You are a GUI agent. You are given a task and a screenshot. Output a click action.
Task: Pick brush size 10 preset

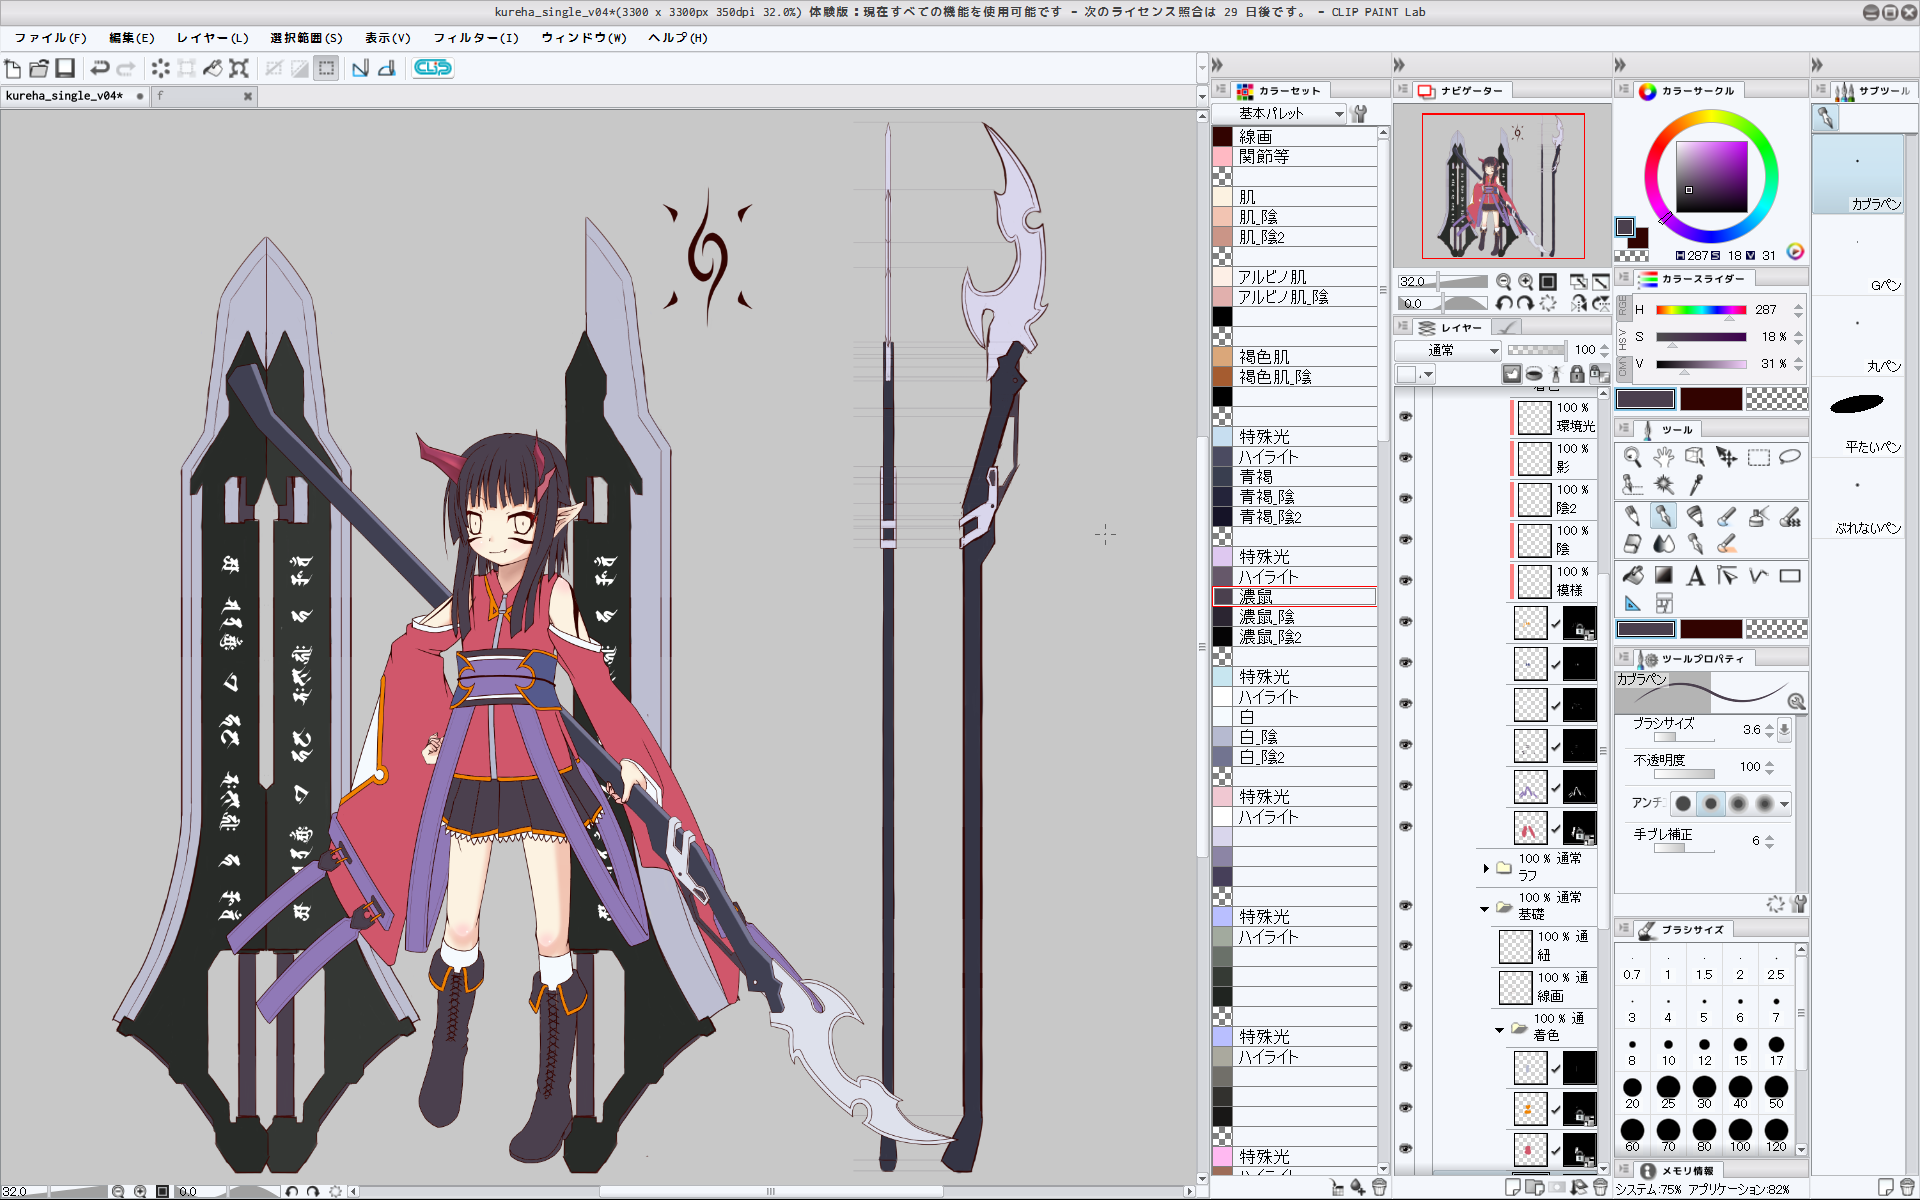point(1668,1051)
